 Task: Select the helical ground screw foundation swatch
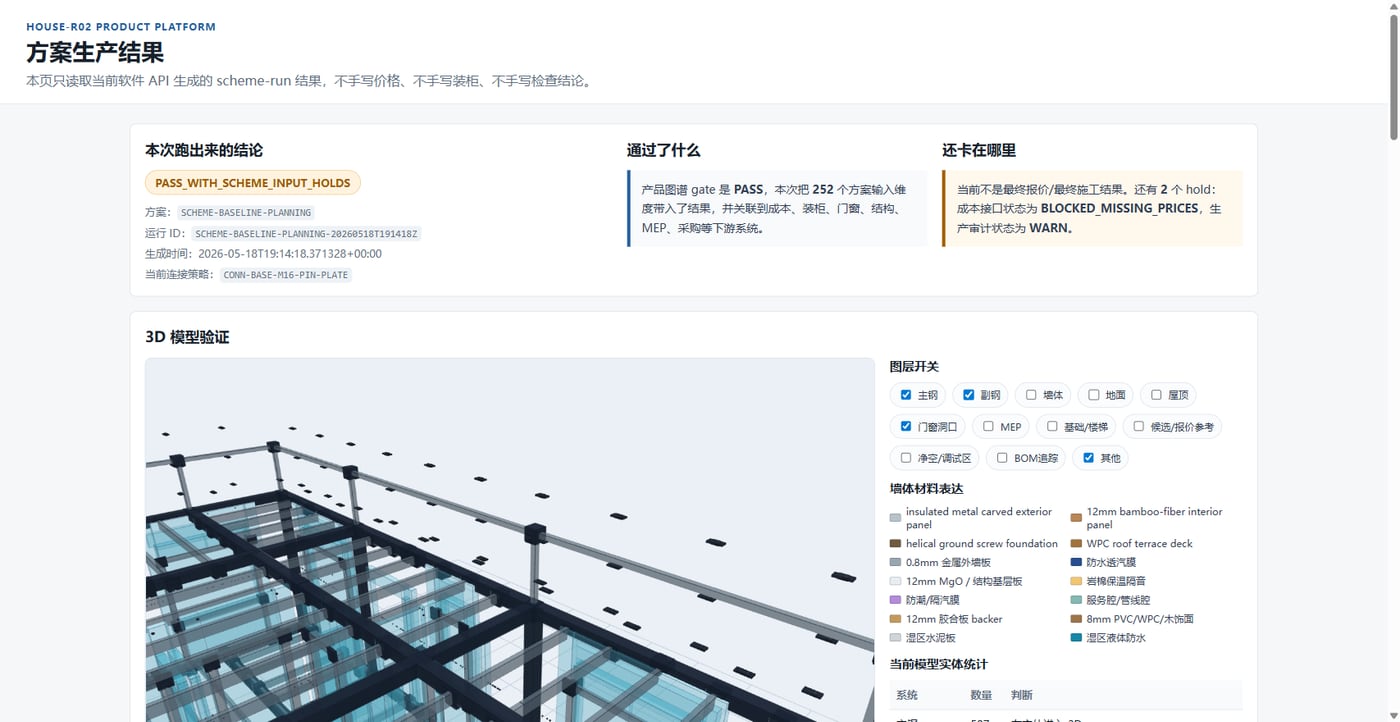895,544
